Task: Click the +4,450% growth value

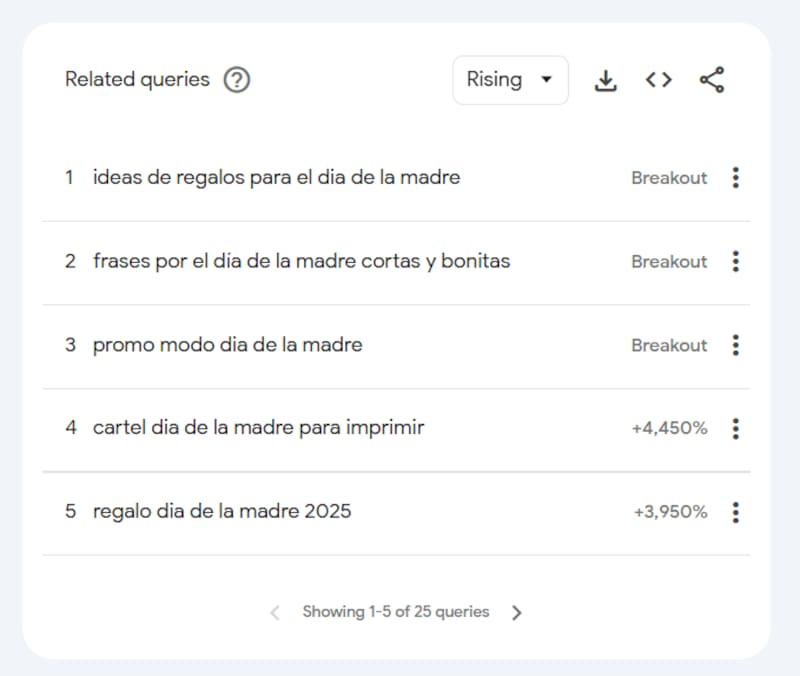Action: 669,429
